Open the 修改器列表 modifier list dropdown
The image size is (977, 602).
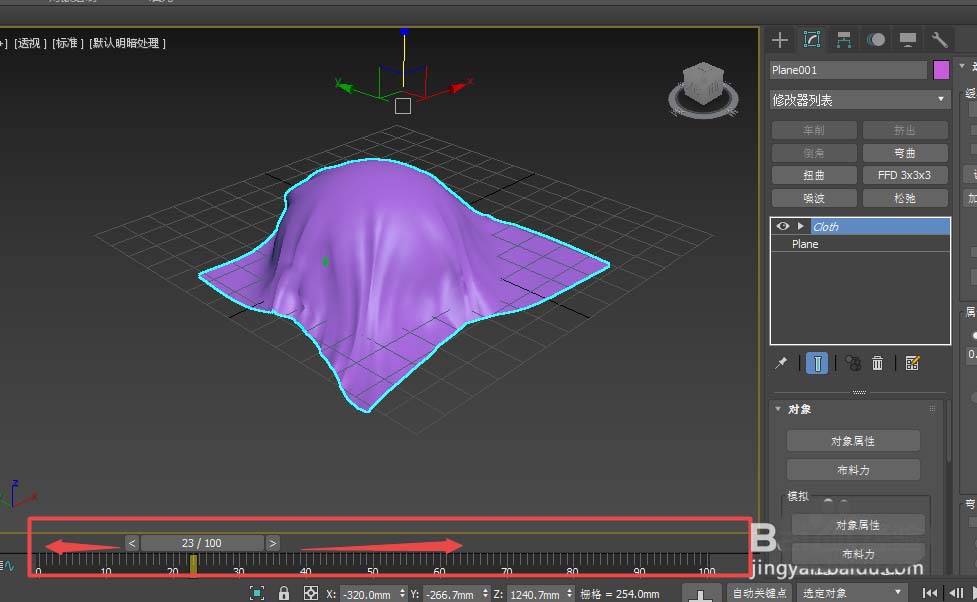click(859, 100)
